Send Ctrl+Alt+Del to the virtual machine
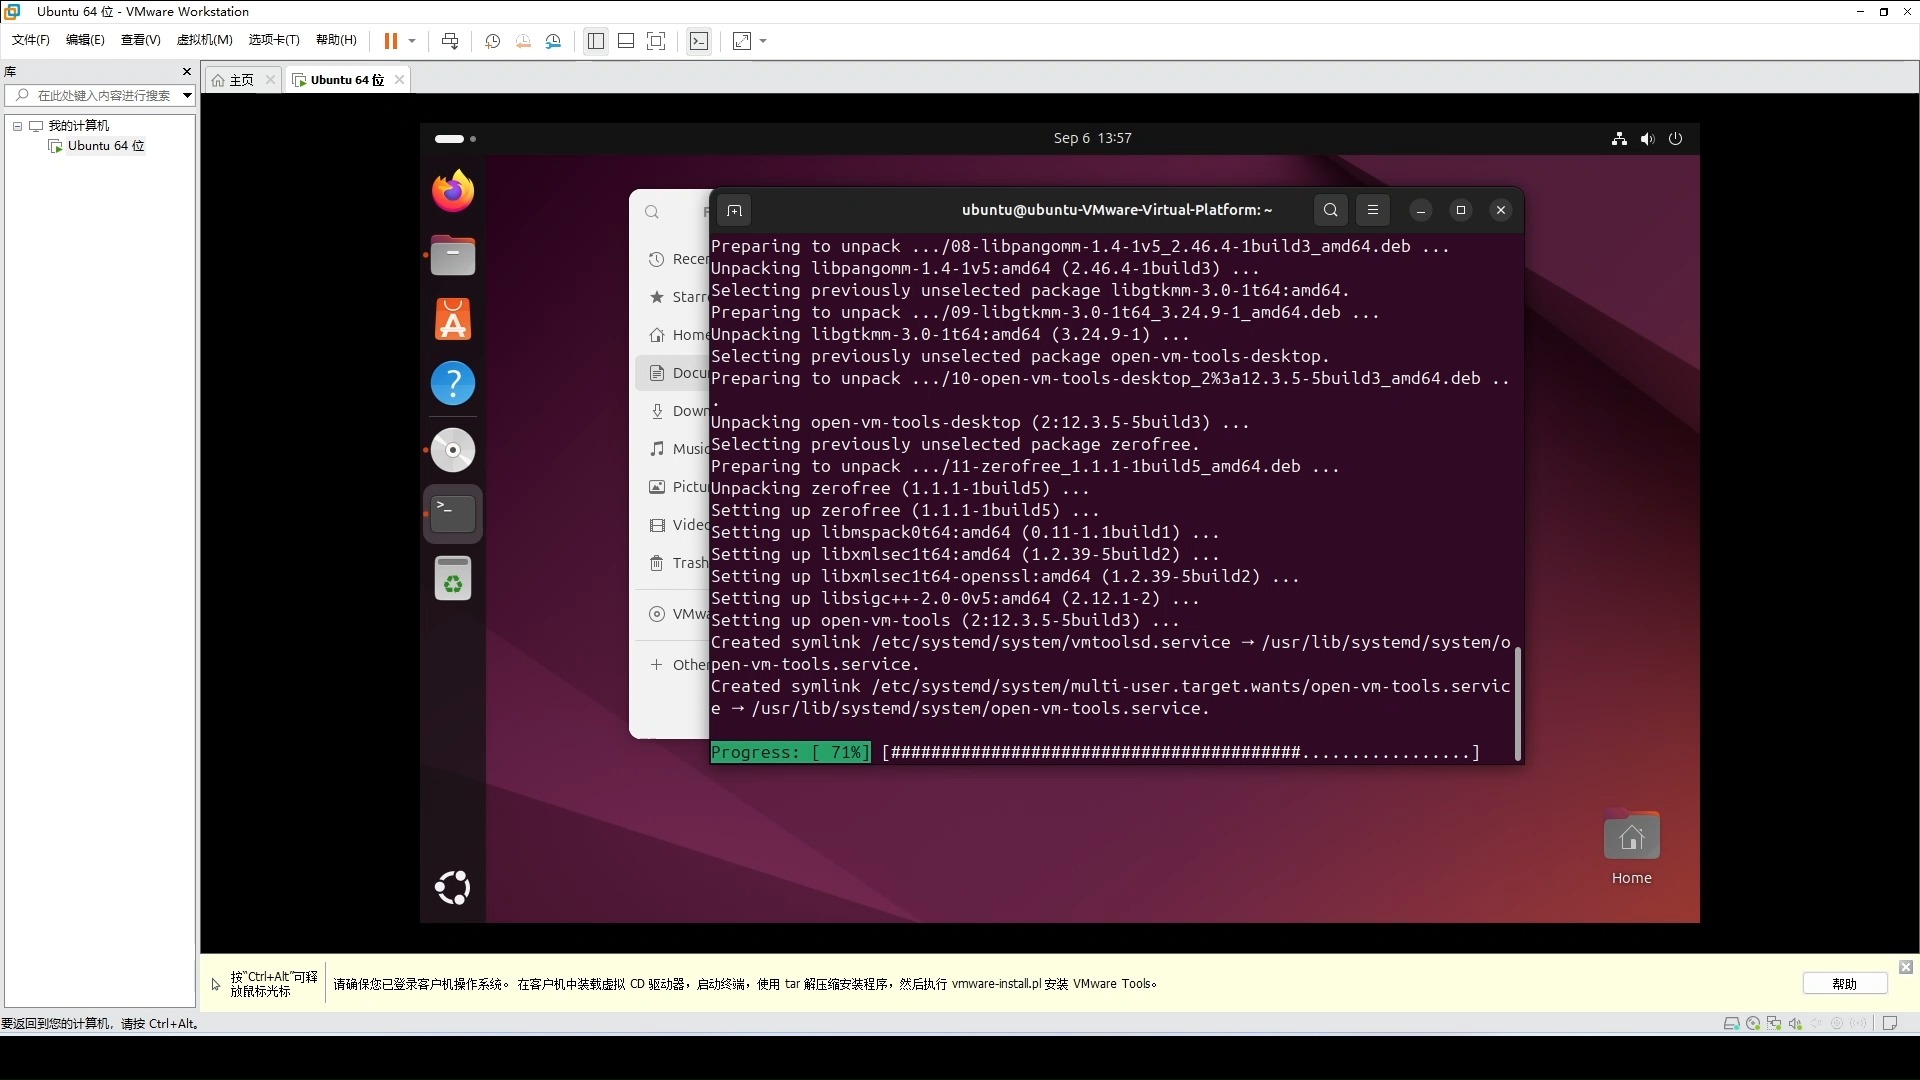The width and height of the screenshot is (1920, 1080). (x=450, y=41)
